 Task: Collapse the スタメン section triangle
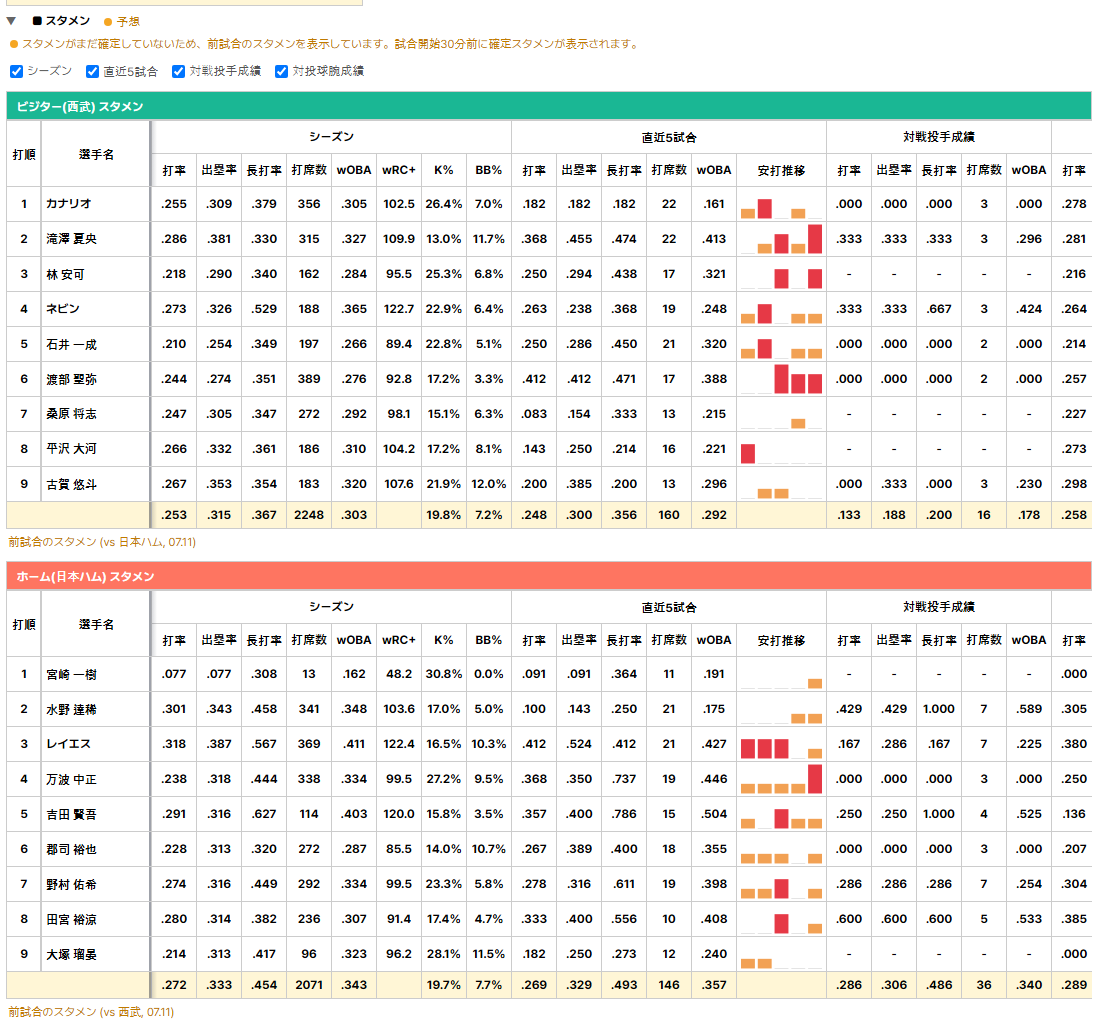pos(11,21)
